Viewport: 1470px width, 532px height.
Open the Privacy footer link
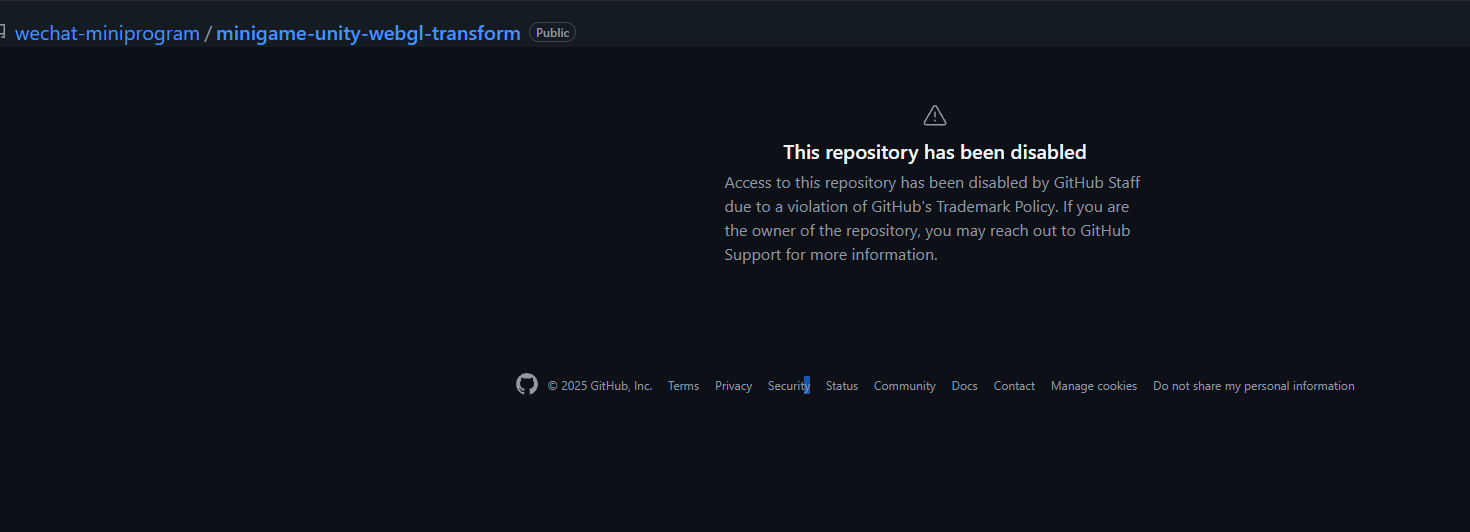pyautogui.click(x=733, y=386)
